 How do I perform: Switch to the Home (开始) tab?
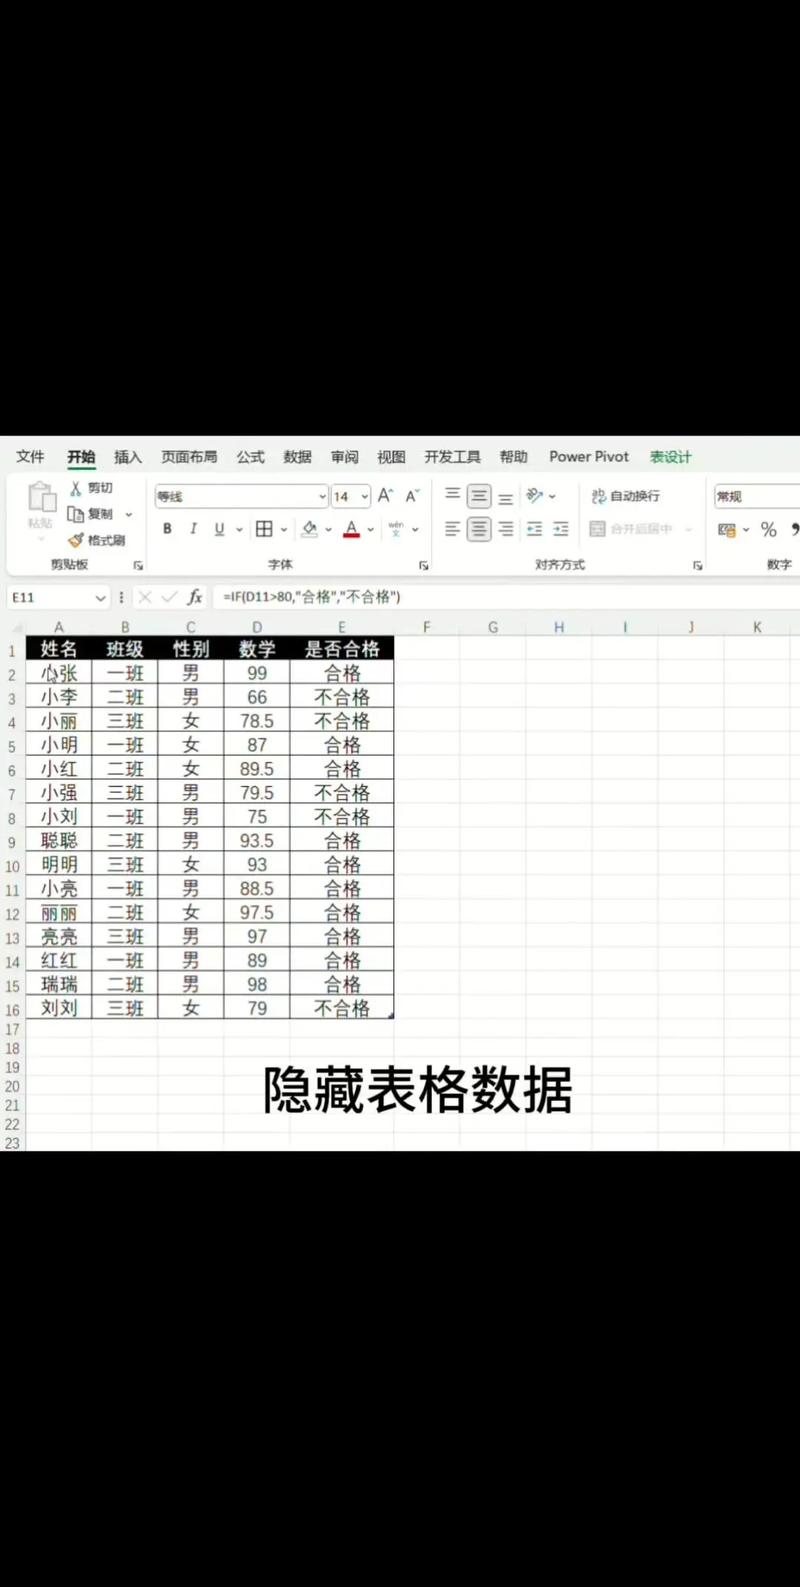(81, 457)
